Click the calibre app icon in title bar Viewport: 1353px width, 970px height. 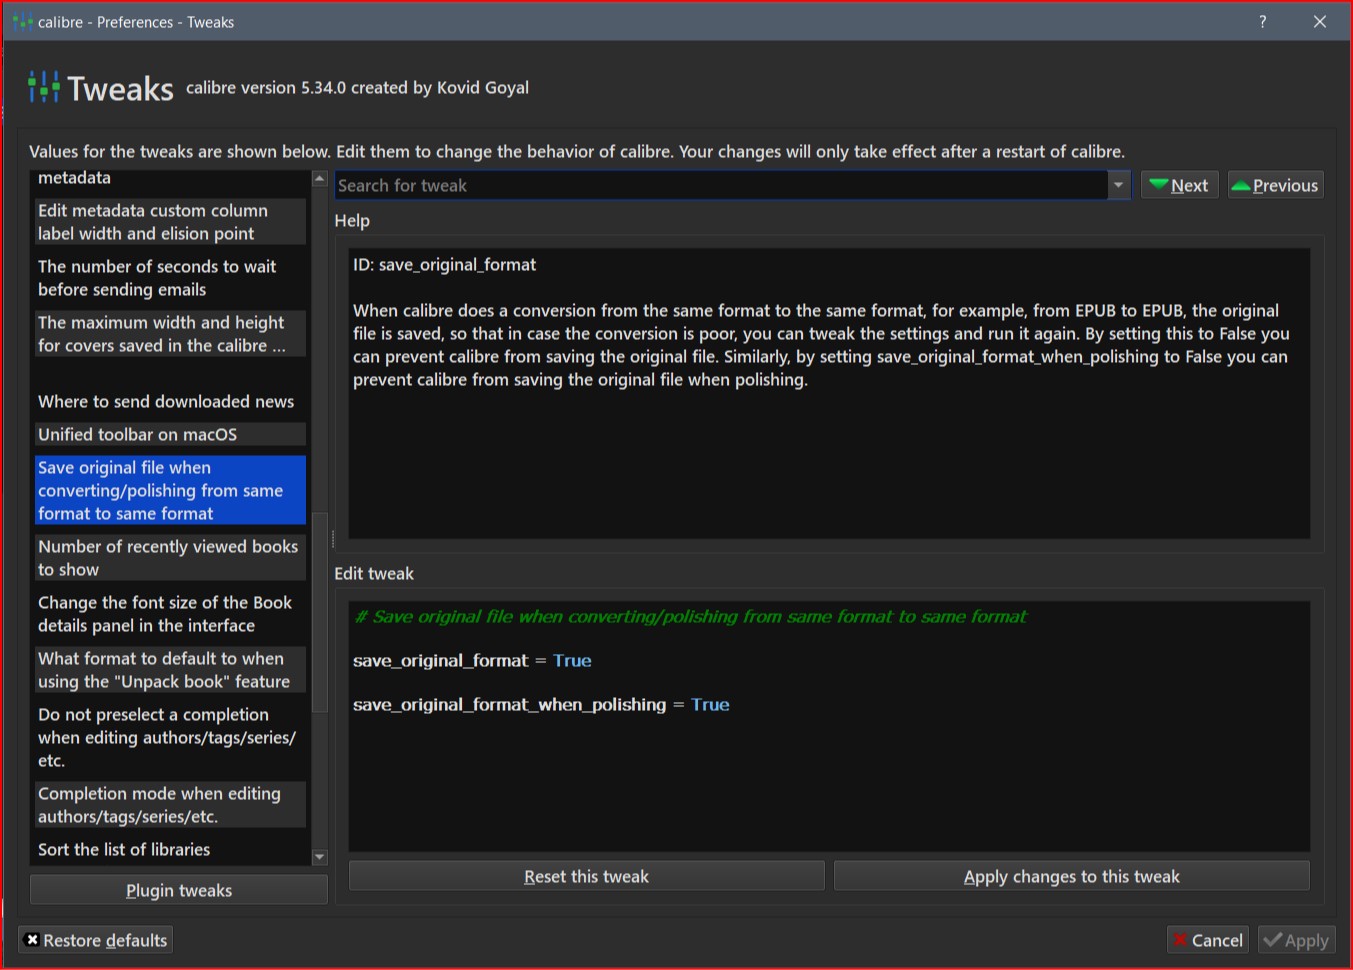[22, 21]
